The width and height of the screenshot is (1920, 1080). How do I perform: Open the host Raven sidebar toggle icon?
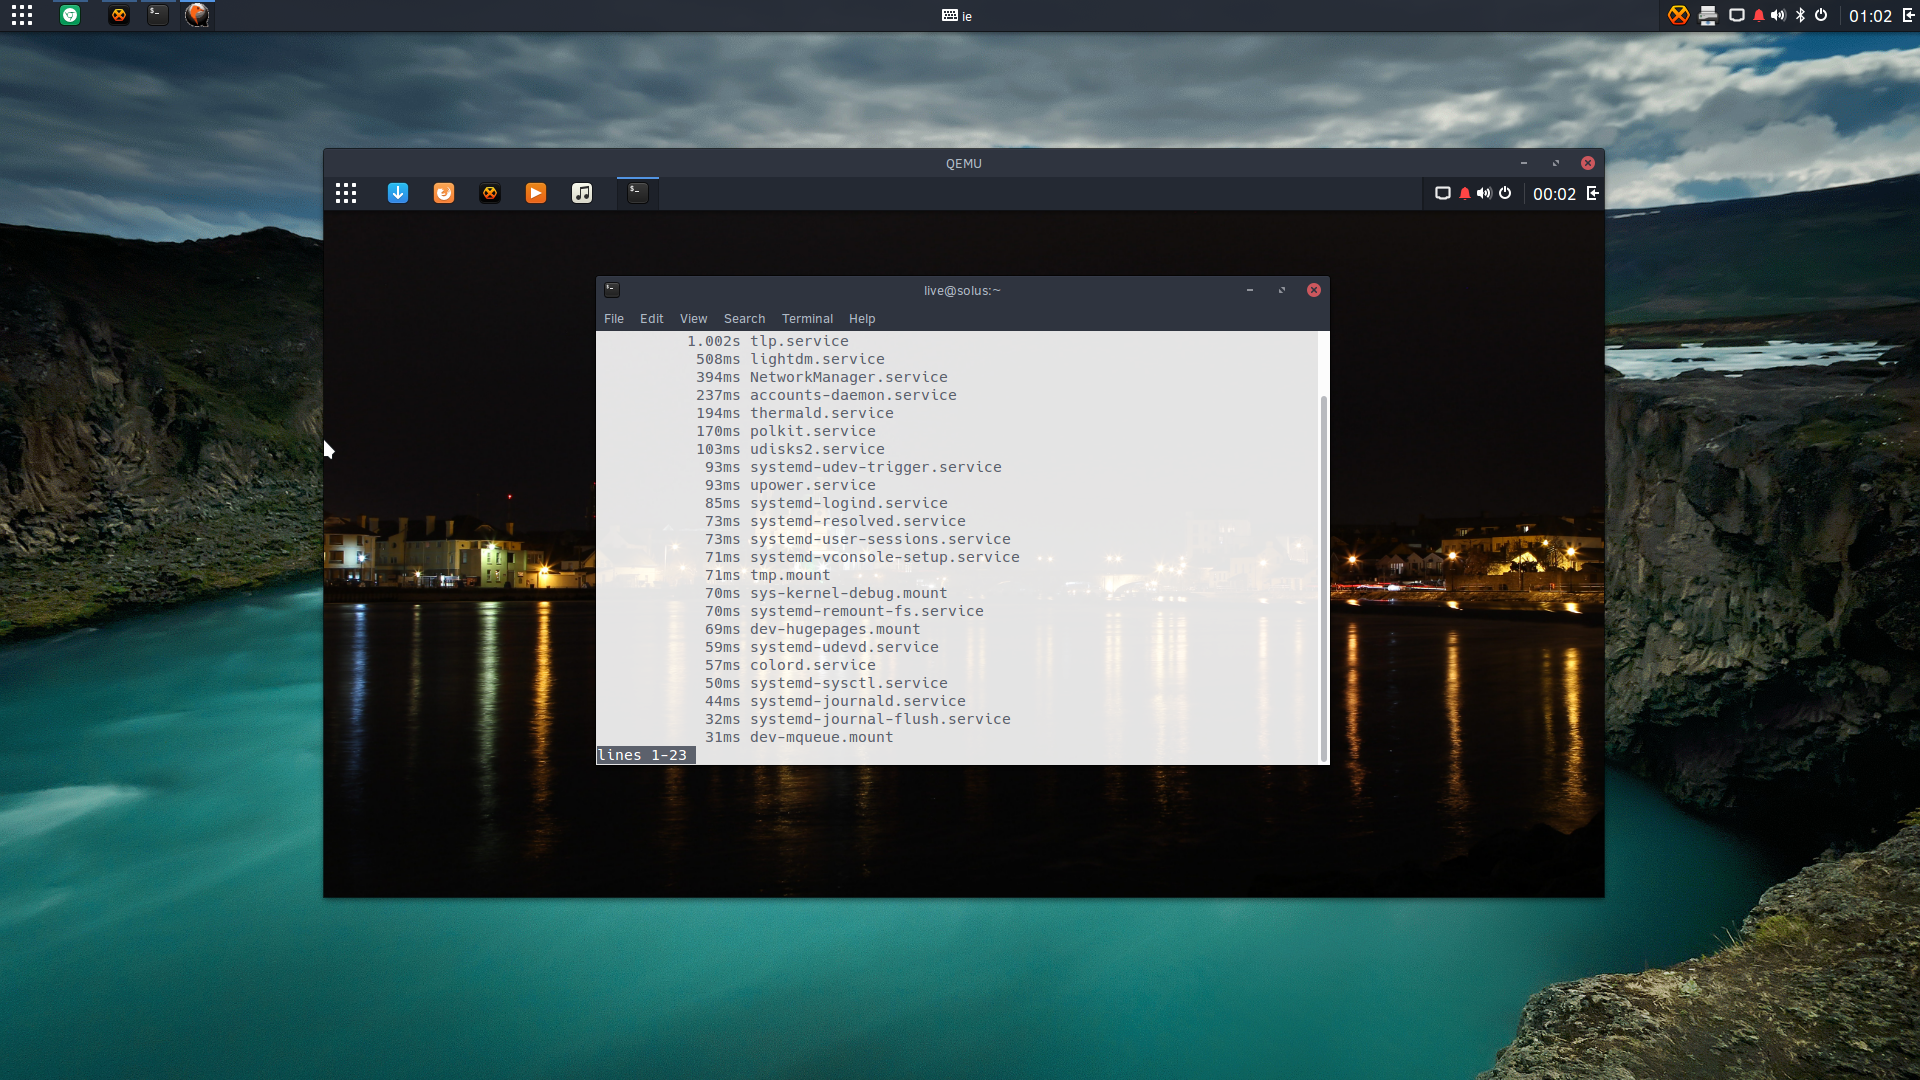pos(1908,15)
